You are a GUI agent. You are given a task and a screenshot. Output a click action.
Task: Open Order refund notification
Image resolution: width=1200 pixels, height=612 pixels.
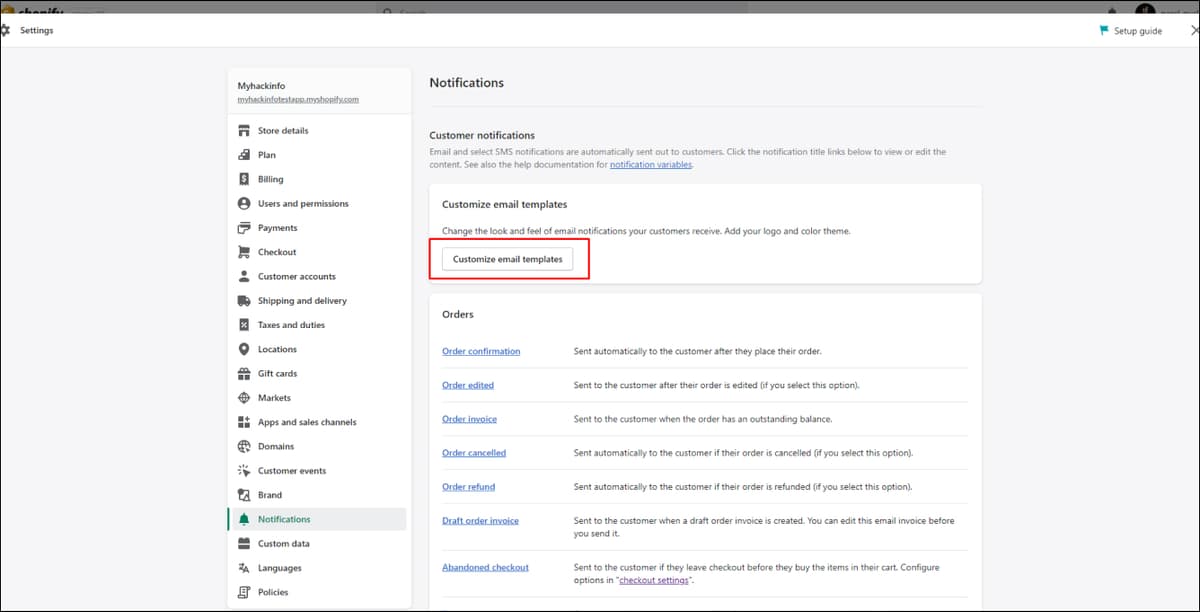coord(468,487)
